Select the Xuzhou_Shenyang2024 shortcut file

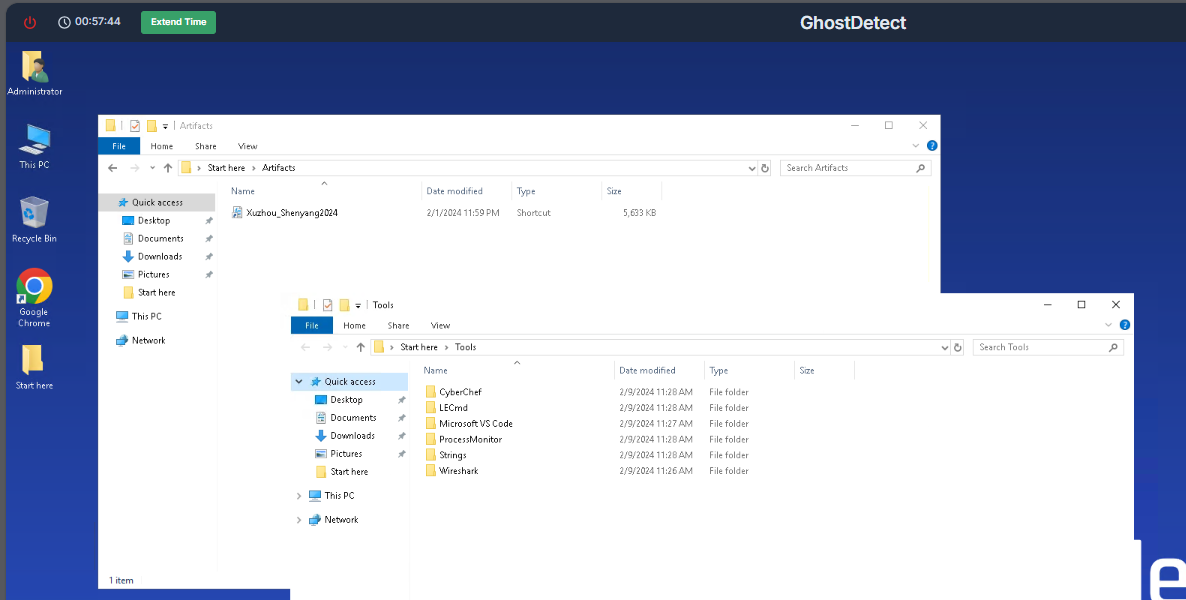click(x=291, y=213)
